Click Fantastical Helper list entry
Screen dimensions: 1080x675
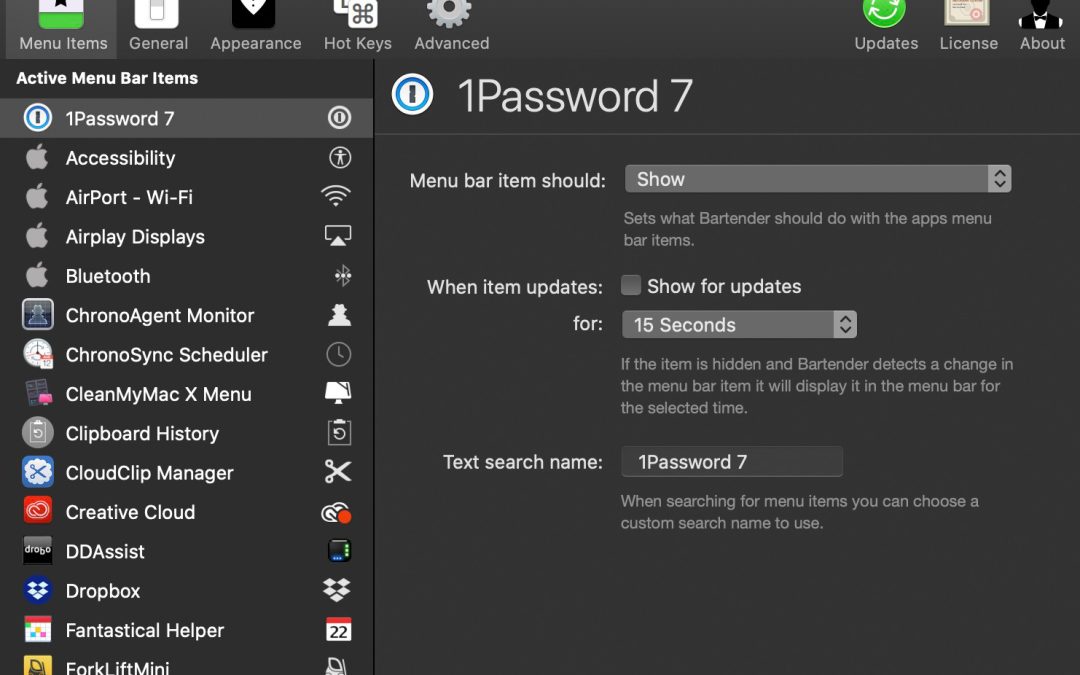coord(145,630)
